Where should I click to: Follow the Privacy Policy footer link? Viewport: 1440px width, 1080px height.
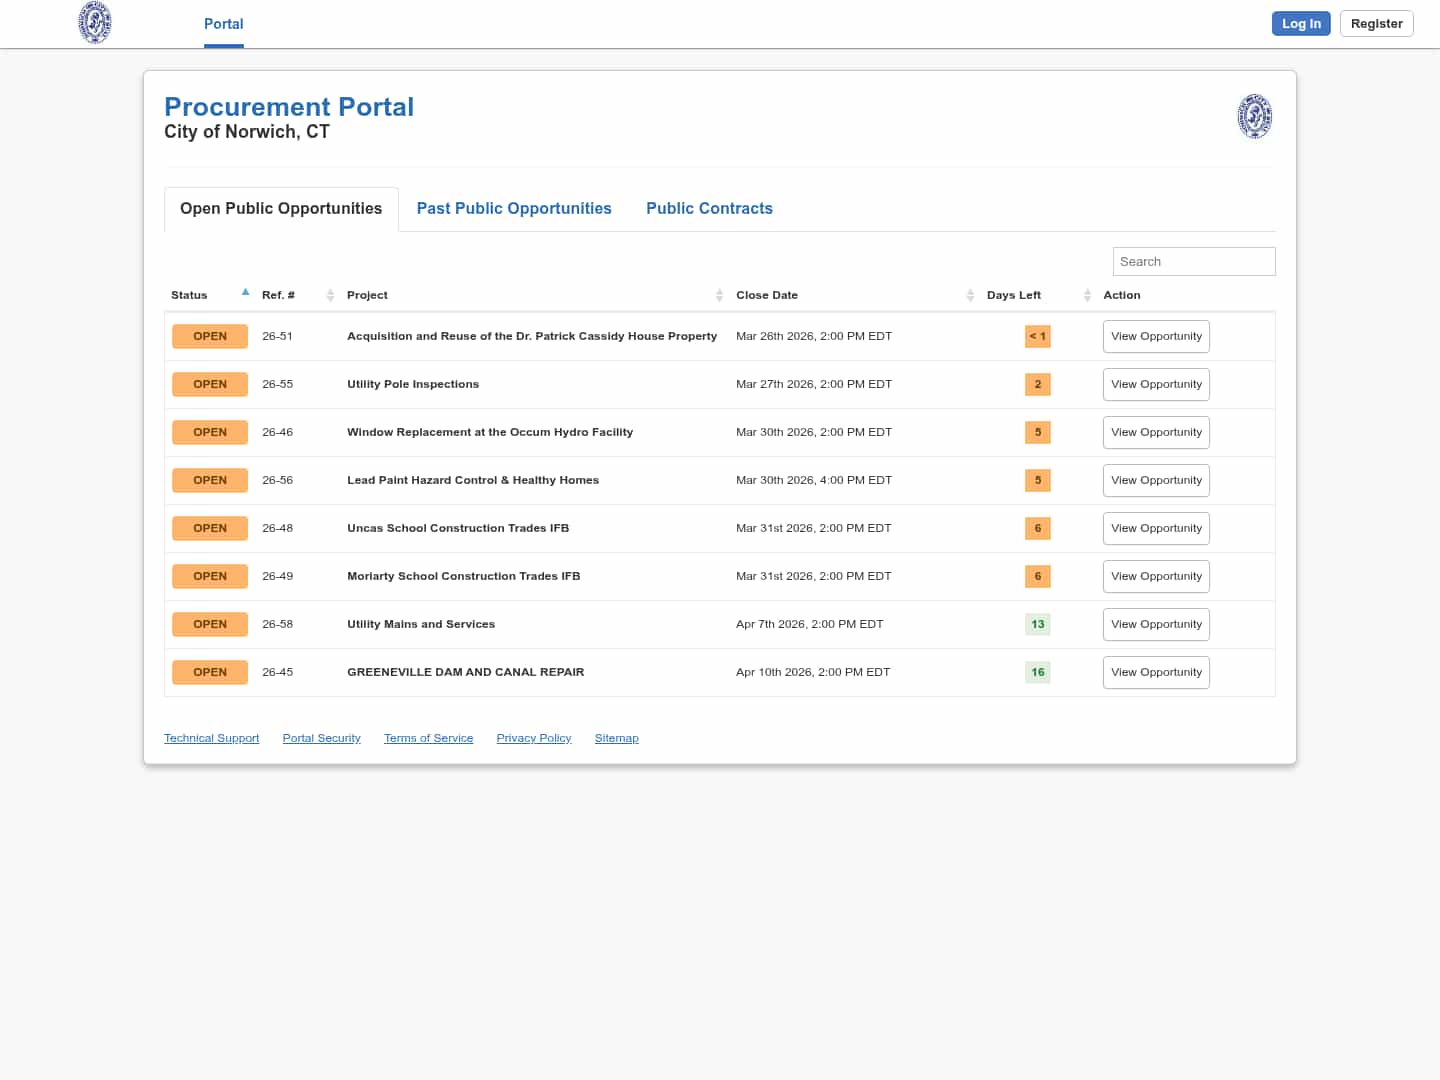click(534, 738)
